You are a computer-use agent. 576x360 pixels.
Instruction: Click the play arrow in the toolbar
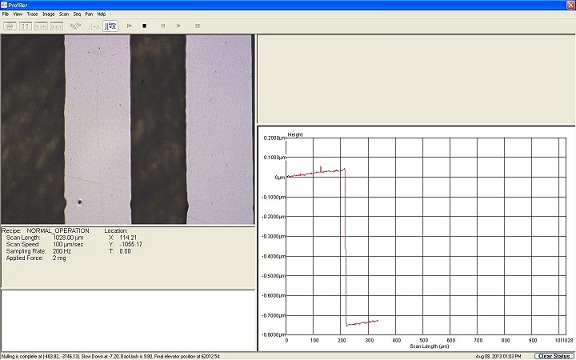tap(179, 26)
